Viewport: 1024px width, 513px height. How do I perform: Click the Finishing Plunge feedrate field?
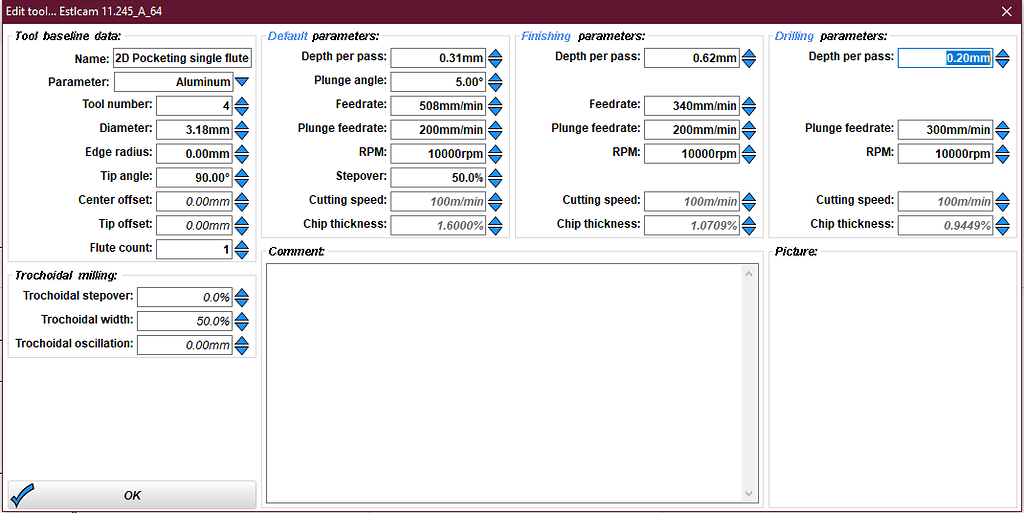tap(691, 130)
